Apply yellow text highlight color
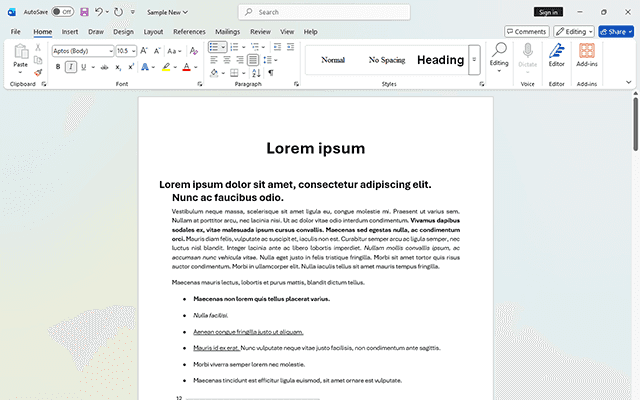This screenshot has height=400, width=640. tap(166, 67)
